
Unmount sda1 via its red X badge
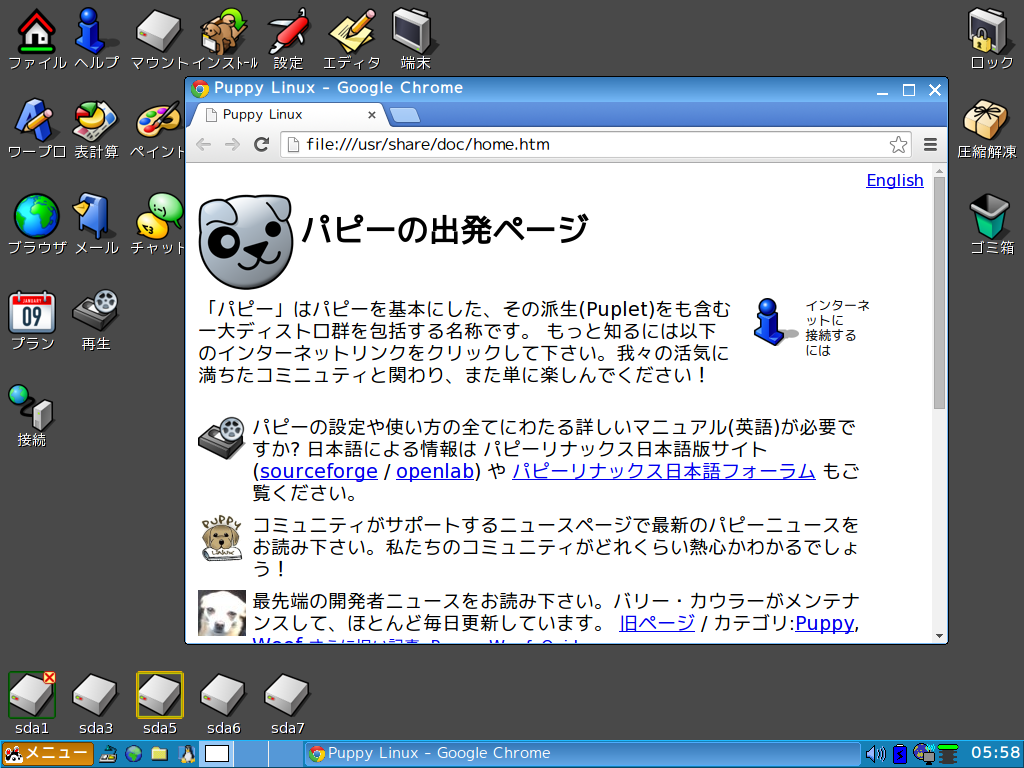pyautogui.click(x=50, y=678)
